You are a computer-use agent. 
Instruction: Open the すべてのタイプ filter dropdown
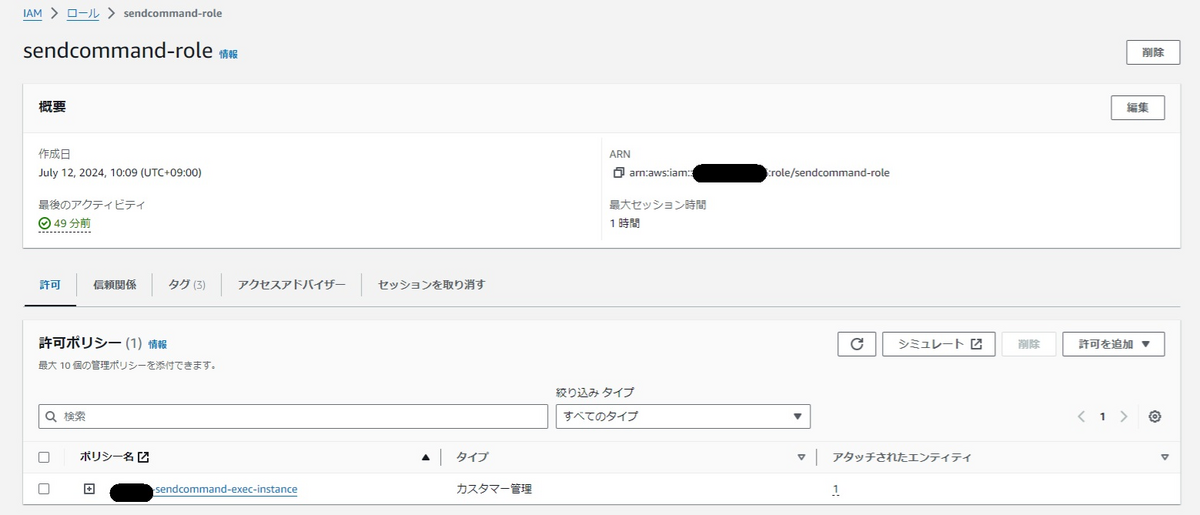click(x=683, y=416)
